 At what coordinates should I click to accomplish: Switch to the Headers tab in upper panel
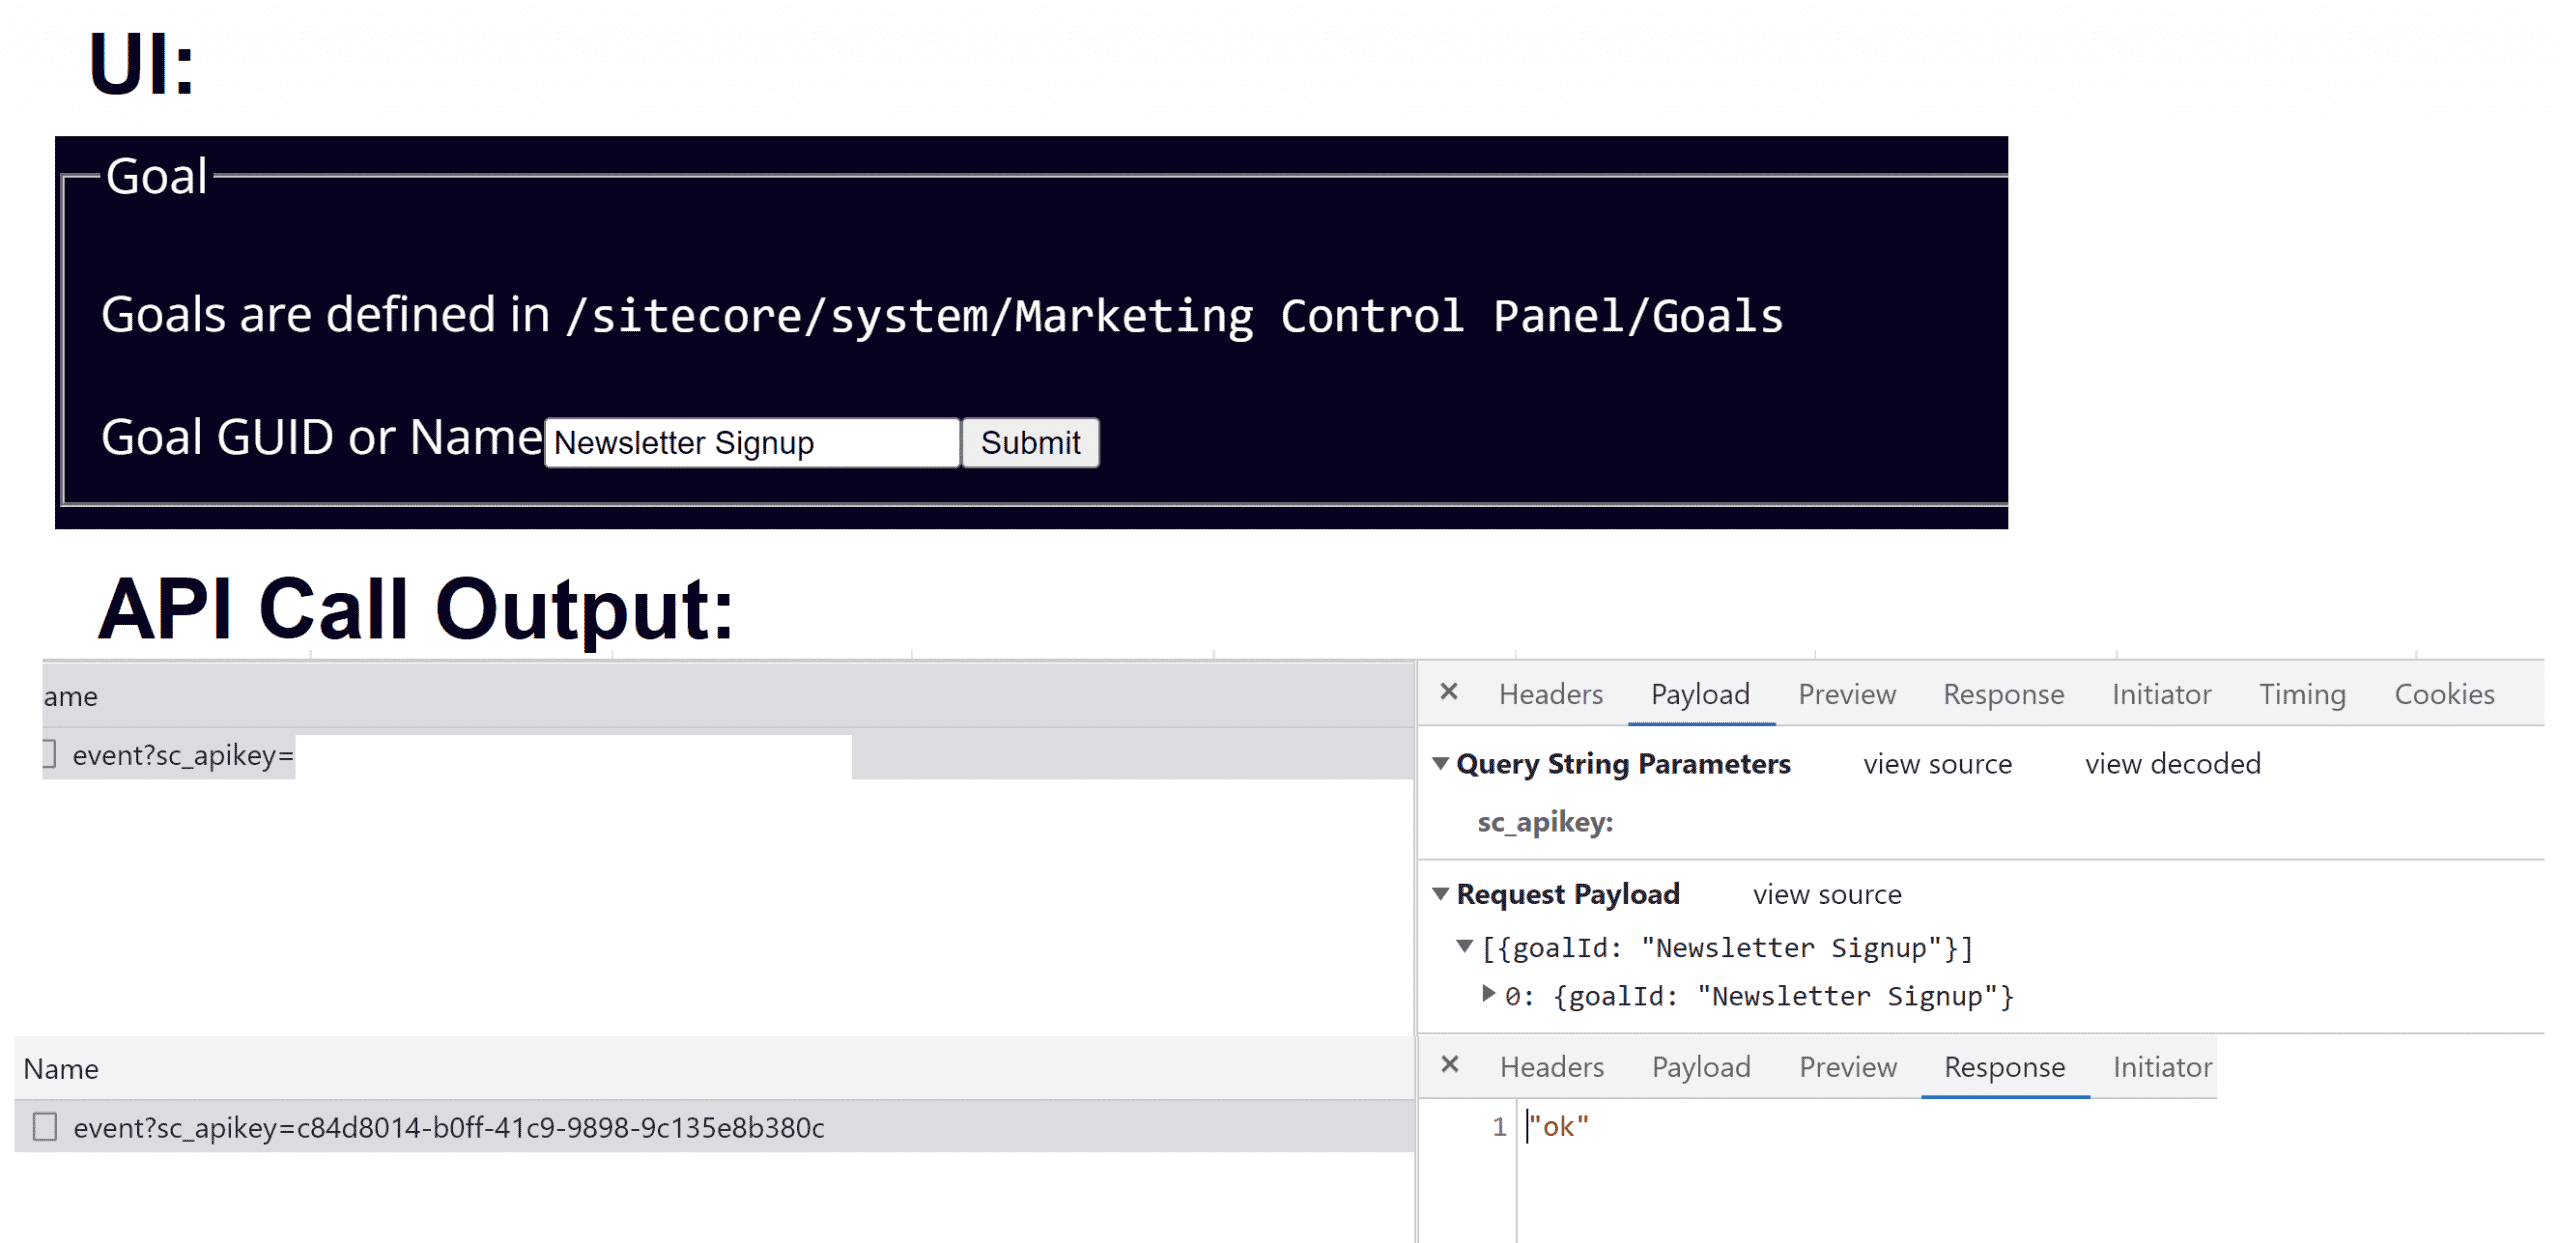[1550, 694]
